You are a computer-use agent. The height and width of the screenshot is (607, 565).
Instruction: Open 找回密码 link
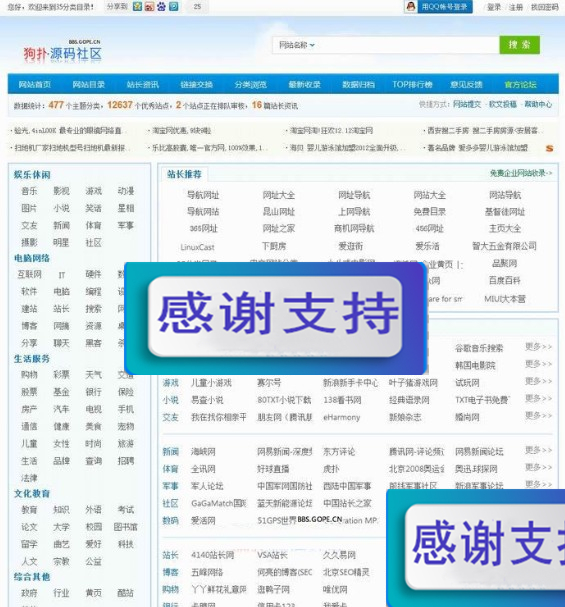[x=544, y=7]
